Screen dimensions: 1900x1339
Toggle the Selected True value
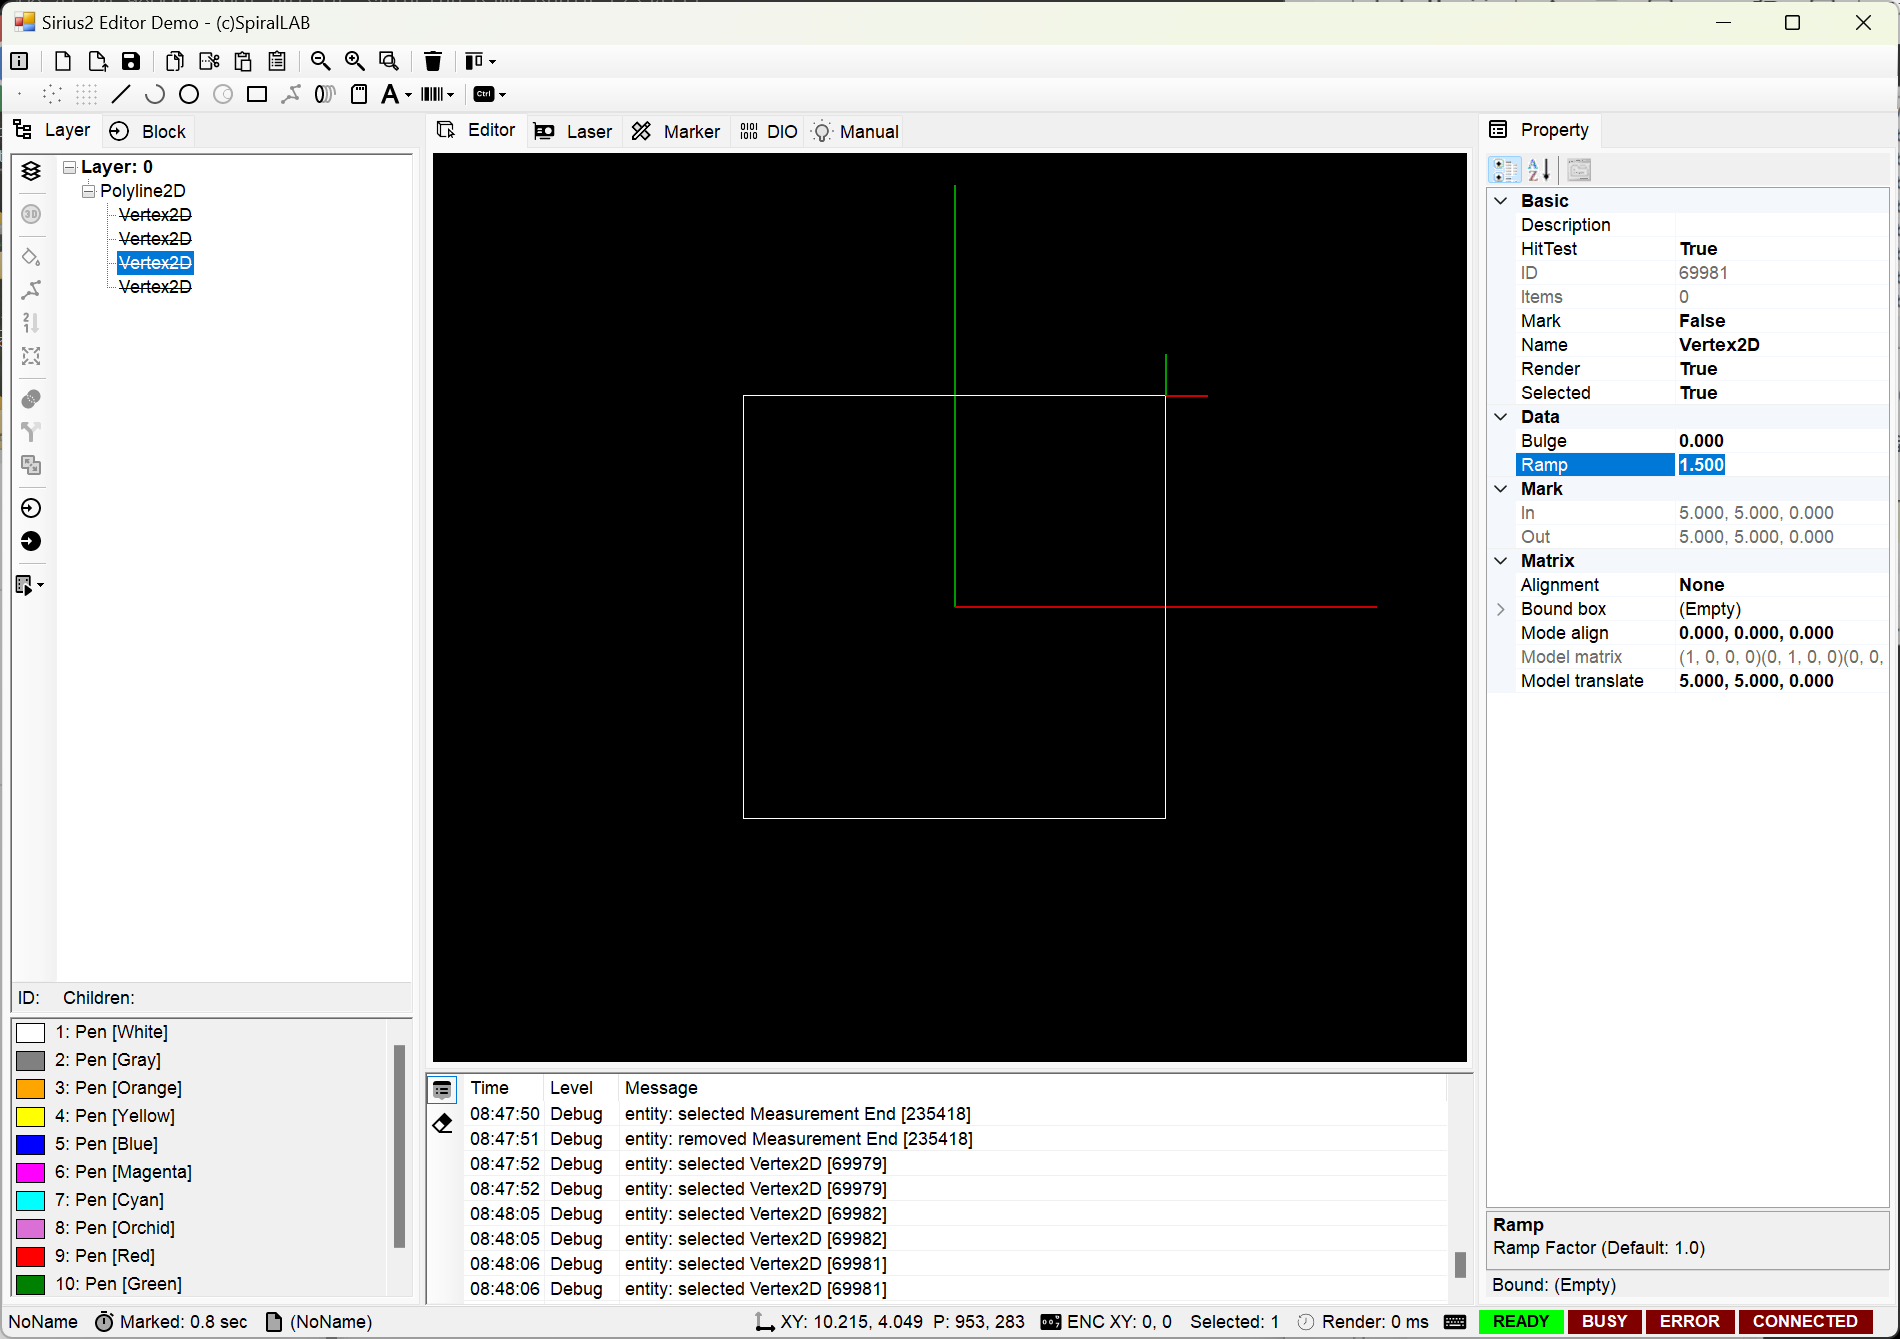point(1782,393)
